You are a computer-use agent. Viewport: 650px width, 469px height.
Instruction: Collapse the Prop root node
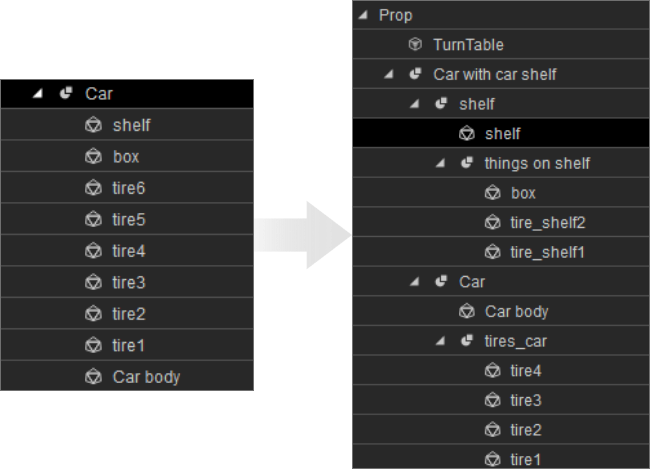click(x=363, y=15)
